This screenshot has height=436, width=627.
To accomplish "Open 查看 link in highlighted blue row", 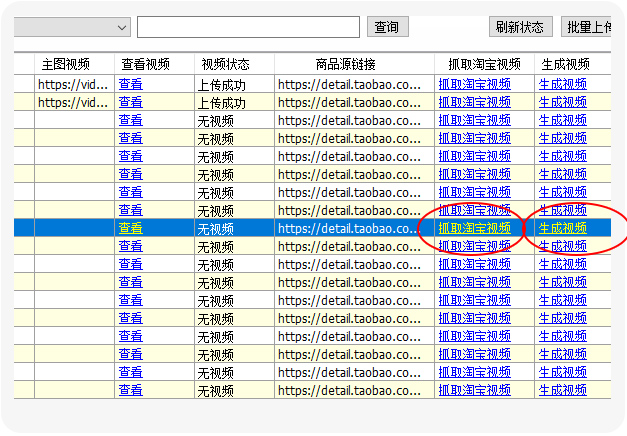I will (x=130, y=228).
